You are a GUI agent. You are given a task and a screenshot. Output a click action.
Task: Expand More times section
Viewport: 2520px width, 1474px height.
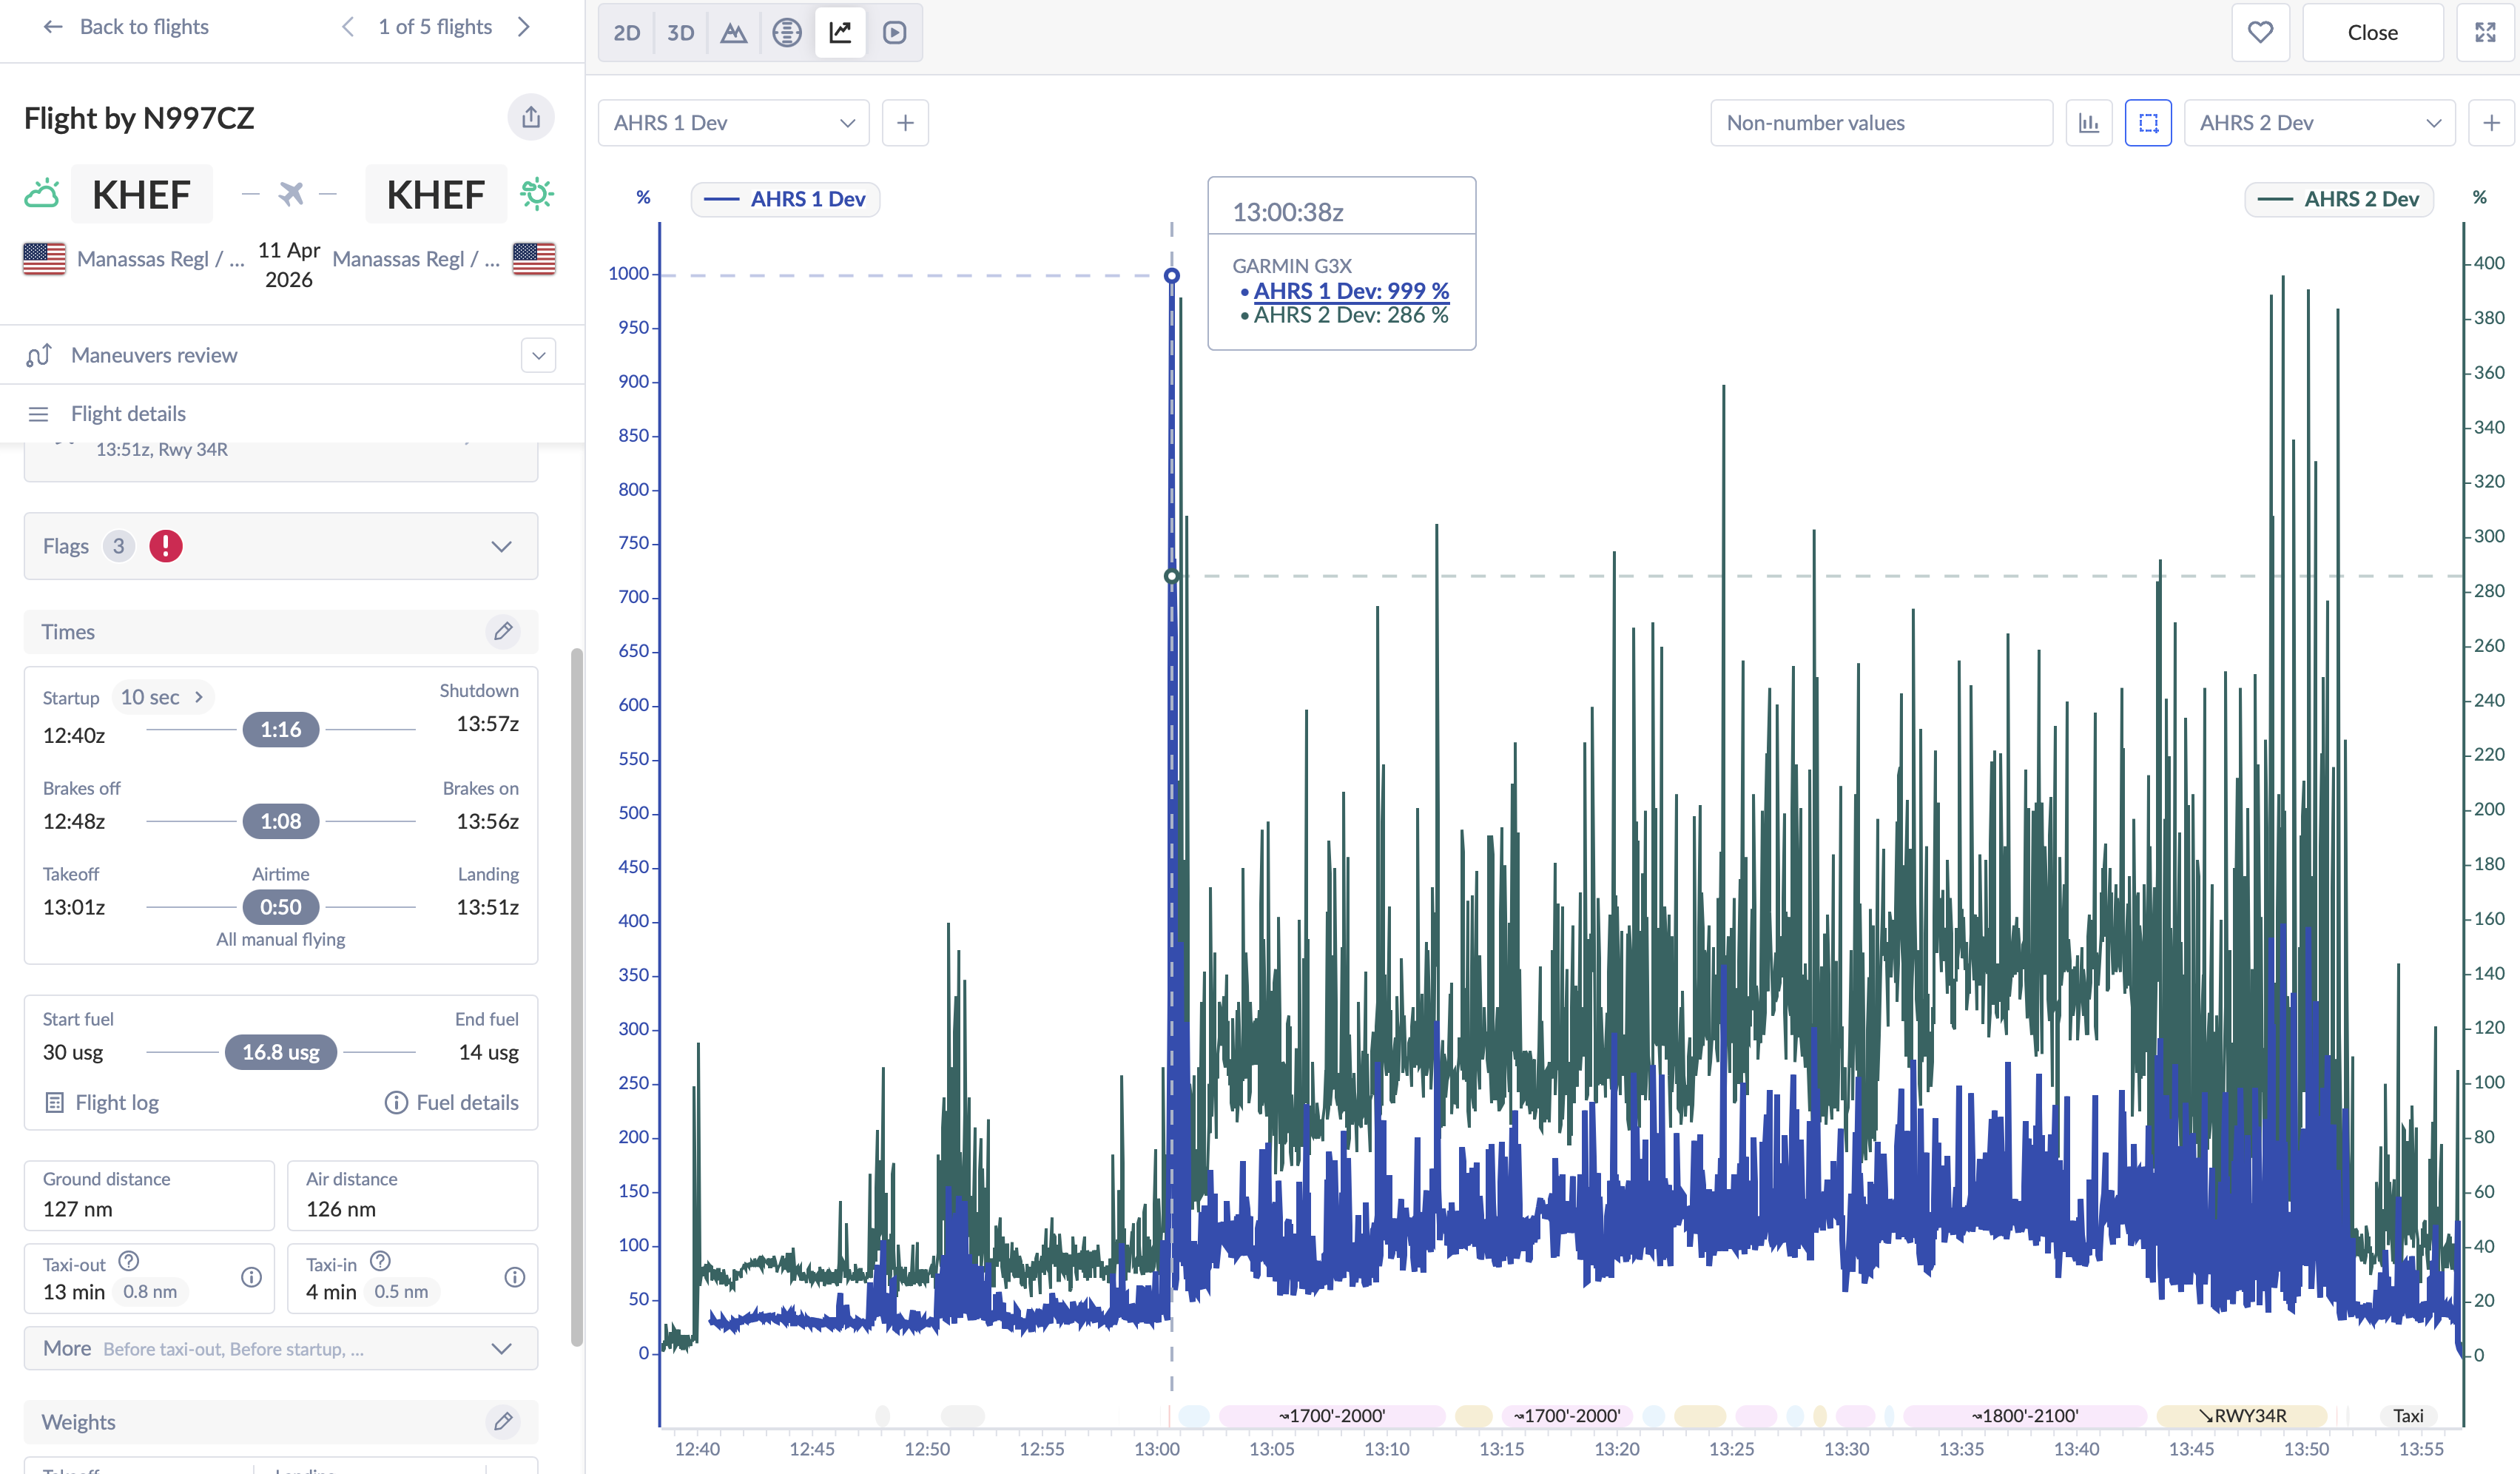click(x=281, y=1348)
